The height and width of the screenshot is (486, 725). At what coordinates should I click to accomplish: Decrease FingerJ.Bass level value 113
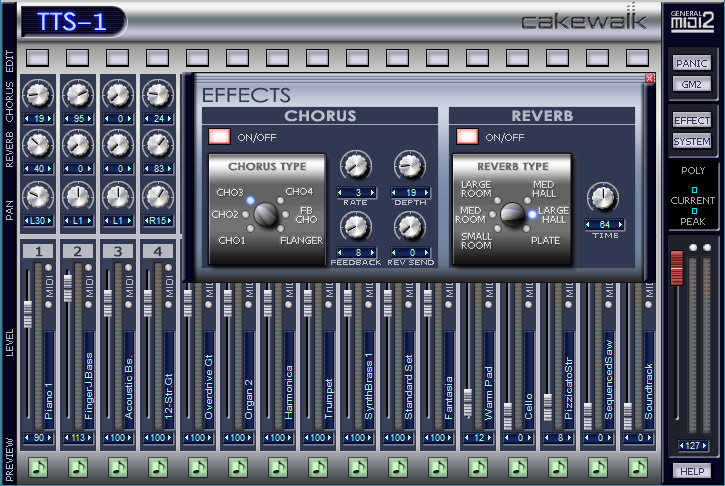[x=67, y=437]
